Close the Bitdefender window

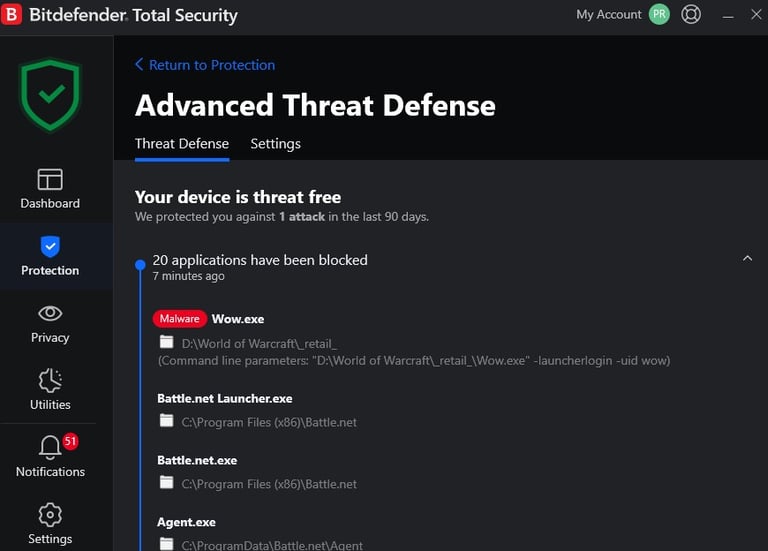756,15
